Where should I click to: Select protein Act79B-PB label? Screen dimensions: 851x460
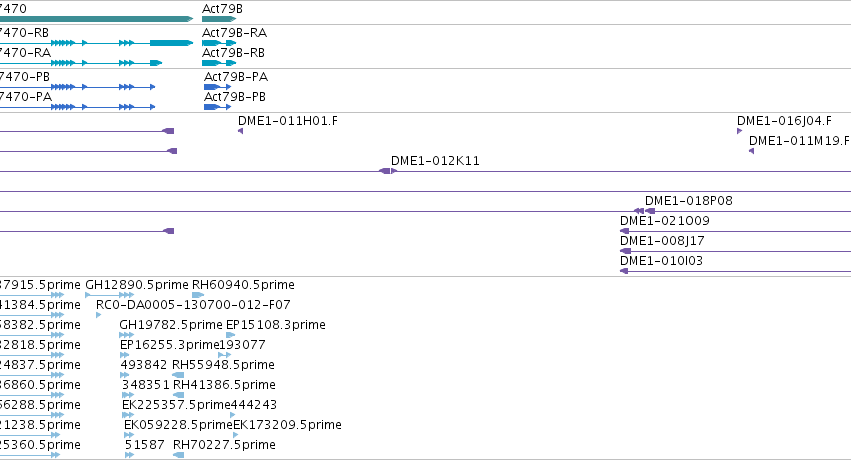pyautogui.click(x=234, y=97)
